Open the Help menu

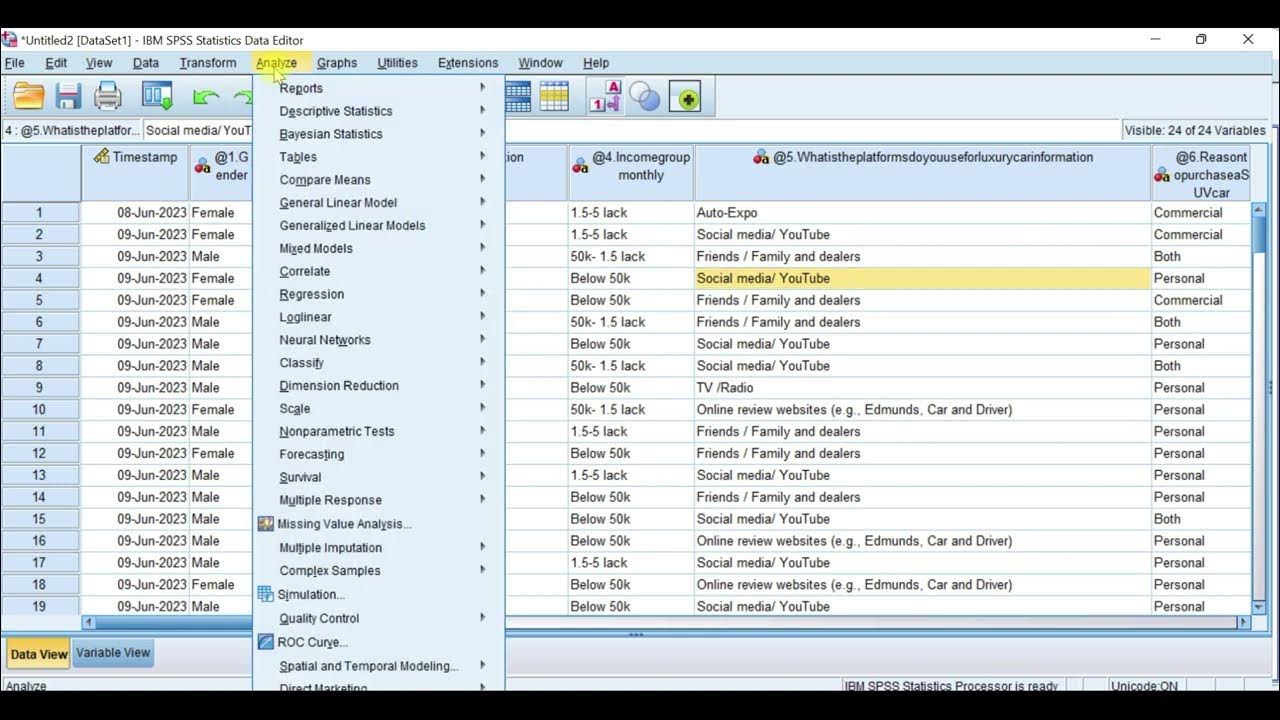(596, 63)
